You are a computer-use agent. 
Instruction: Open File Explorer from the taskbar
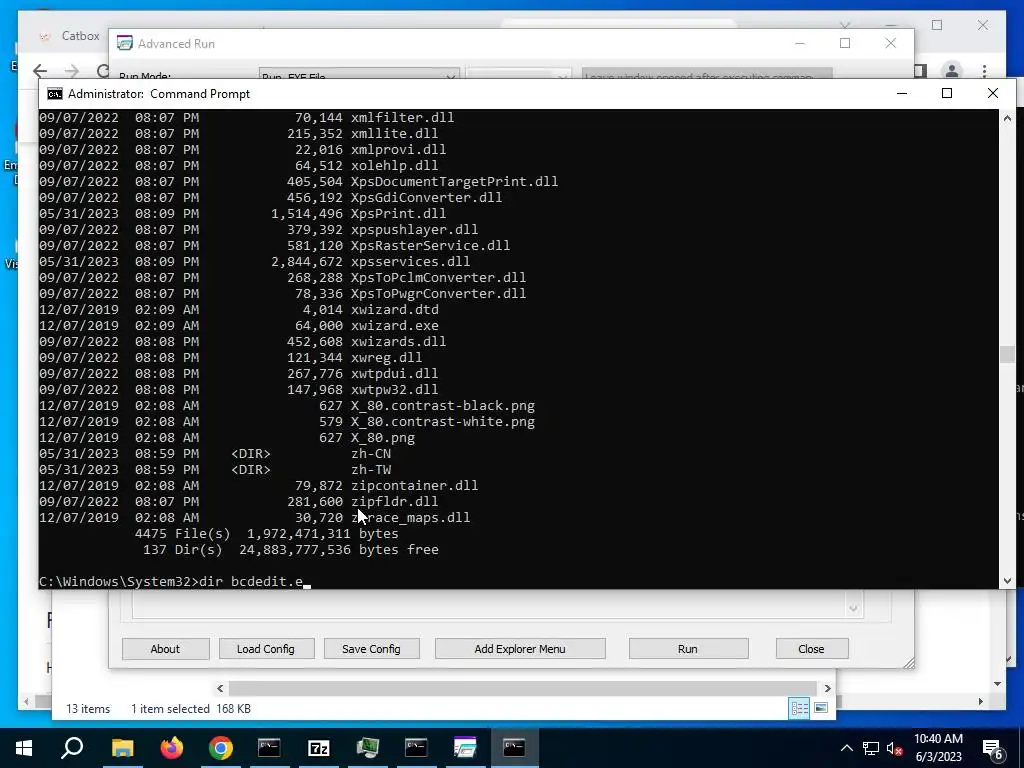pos(122,748)
